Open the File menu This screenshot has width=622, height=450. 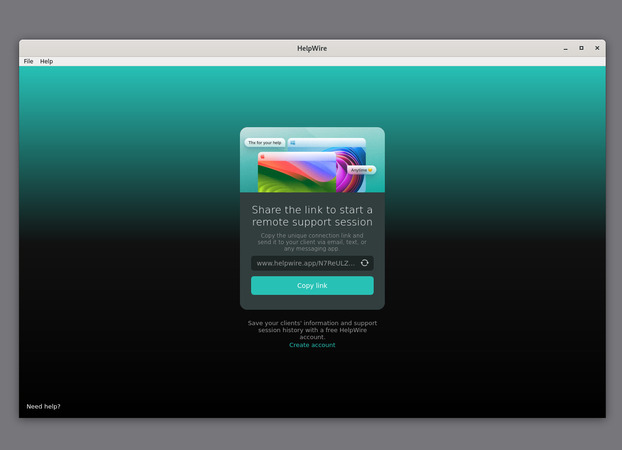(x=28, y=61)
